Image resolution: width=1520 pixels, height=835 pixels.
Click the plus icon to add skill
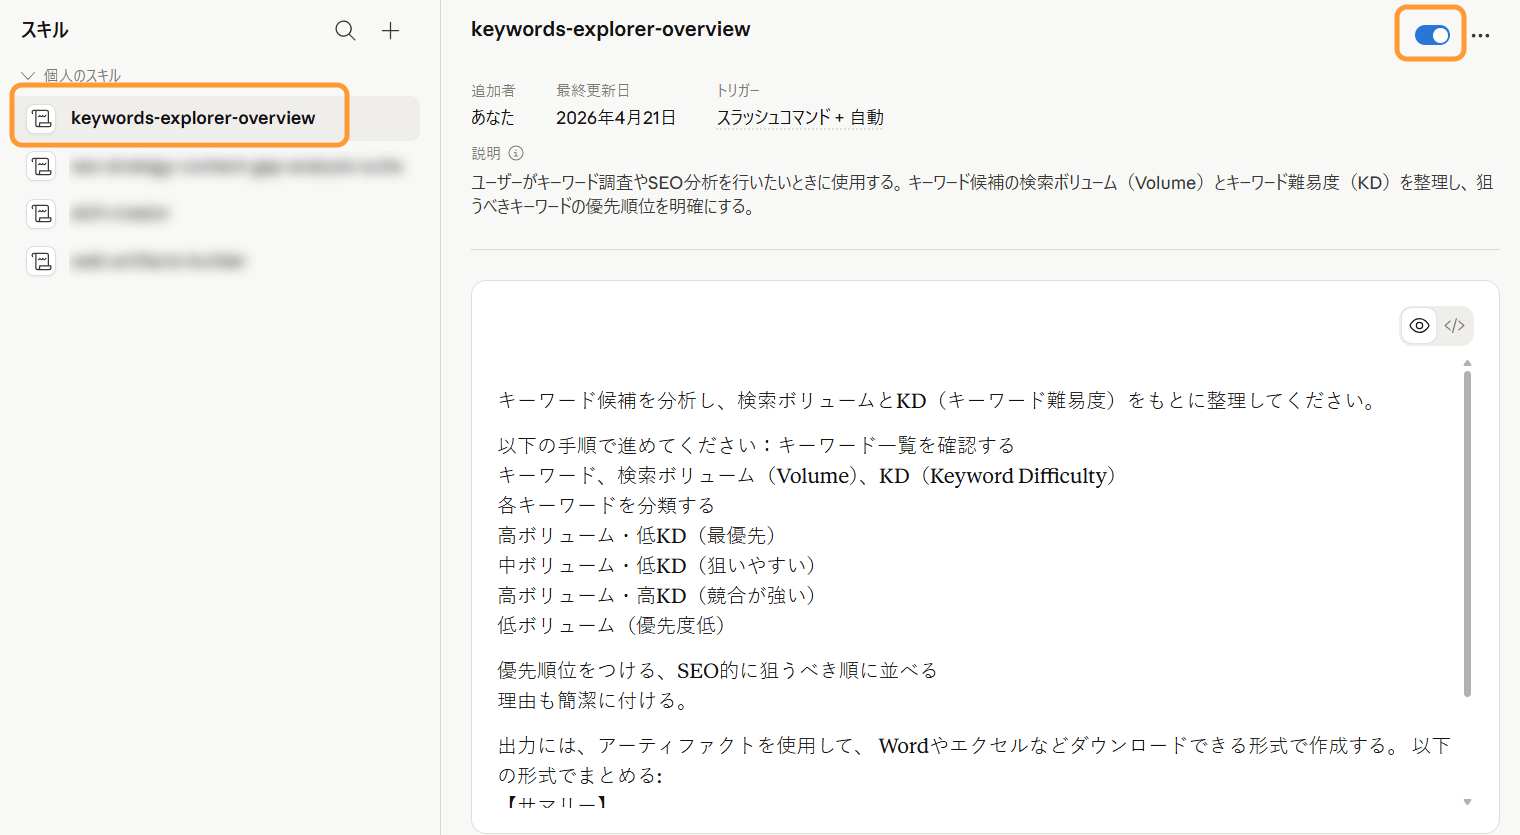(x=390, y=31)
